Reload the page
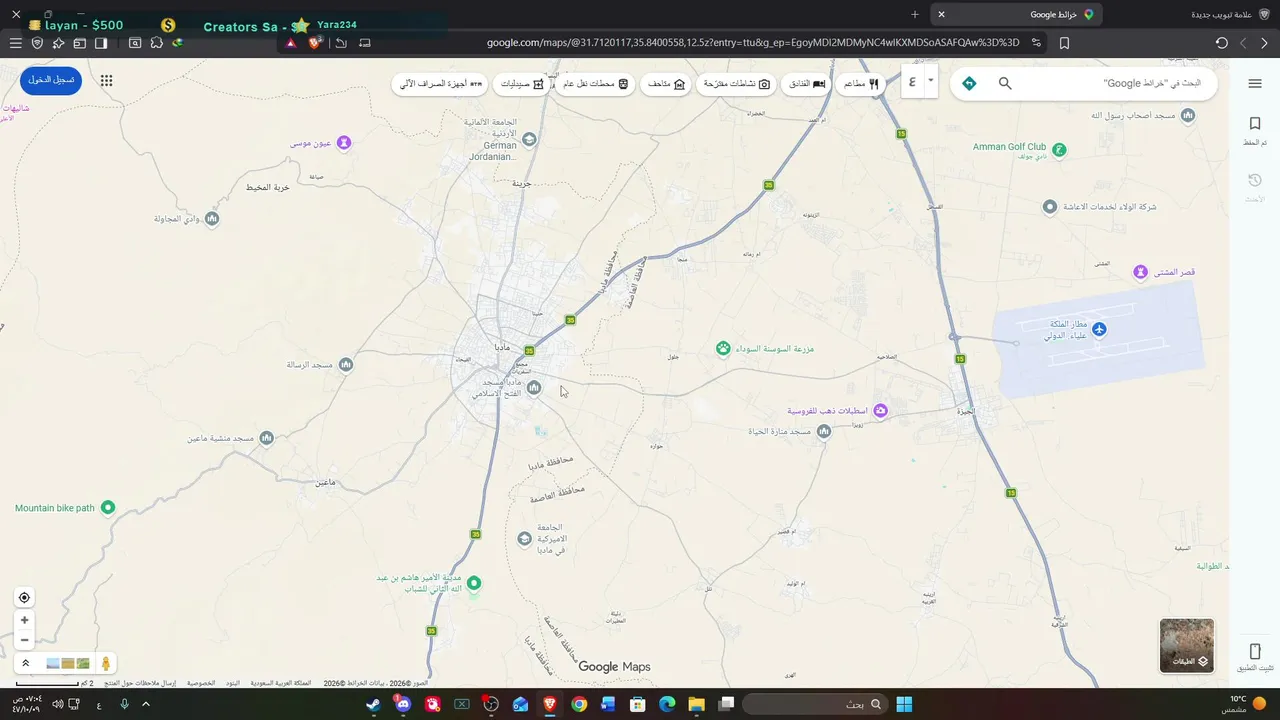The image size is (1280, 720). click(x=1221, y=43)
